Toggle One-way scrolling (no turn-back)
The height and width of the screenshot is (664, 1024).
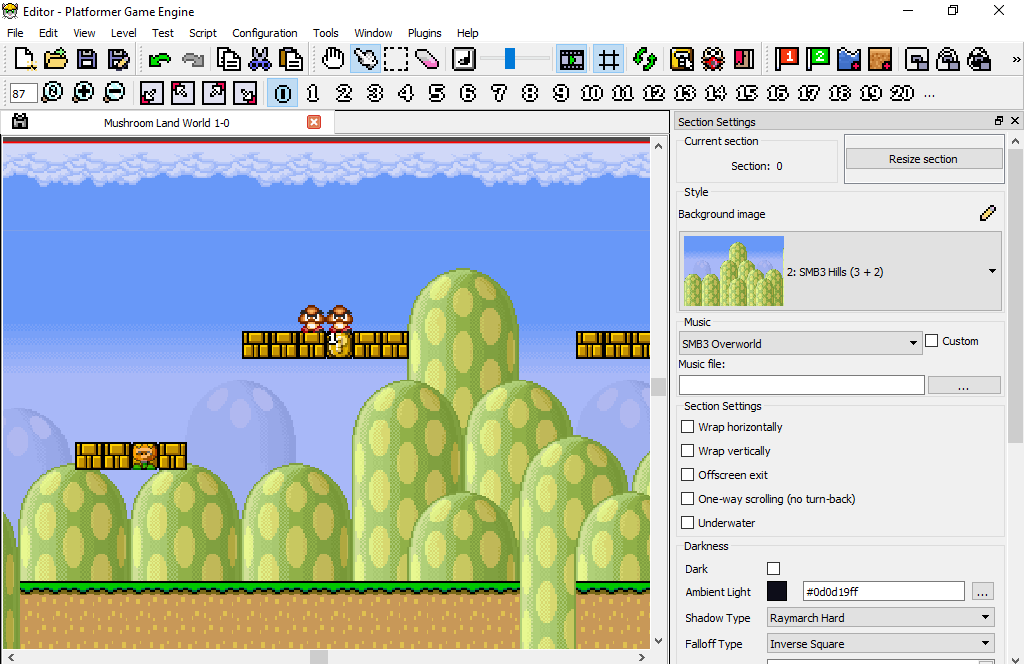688,499
